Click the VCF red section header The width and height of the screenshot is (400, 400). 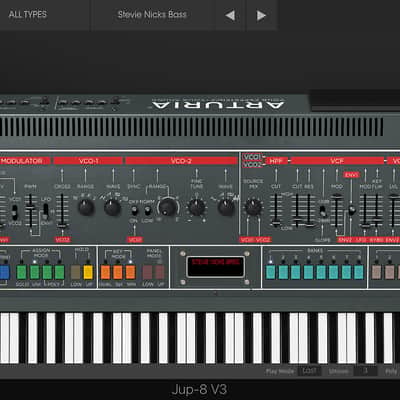click(337, 161)
